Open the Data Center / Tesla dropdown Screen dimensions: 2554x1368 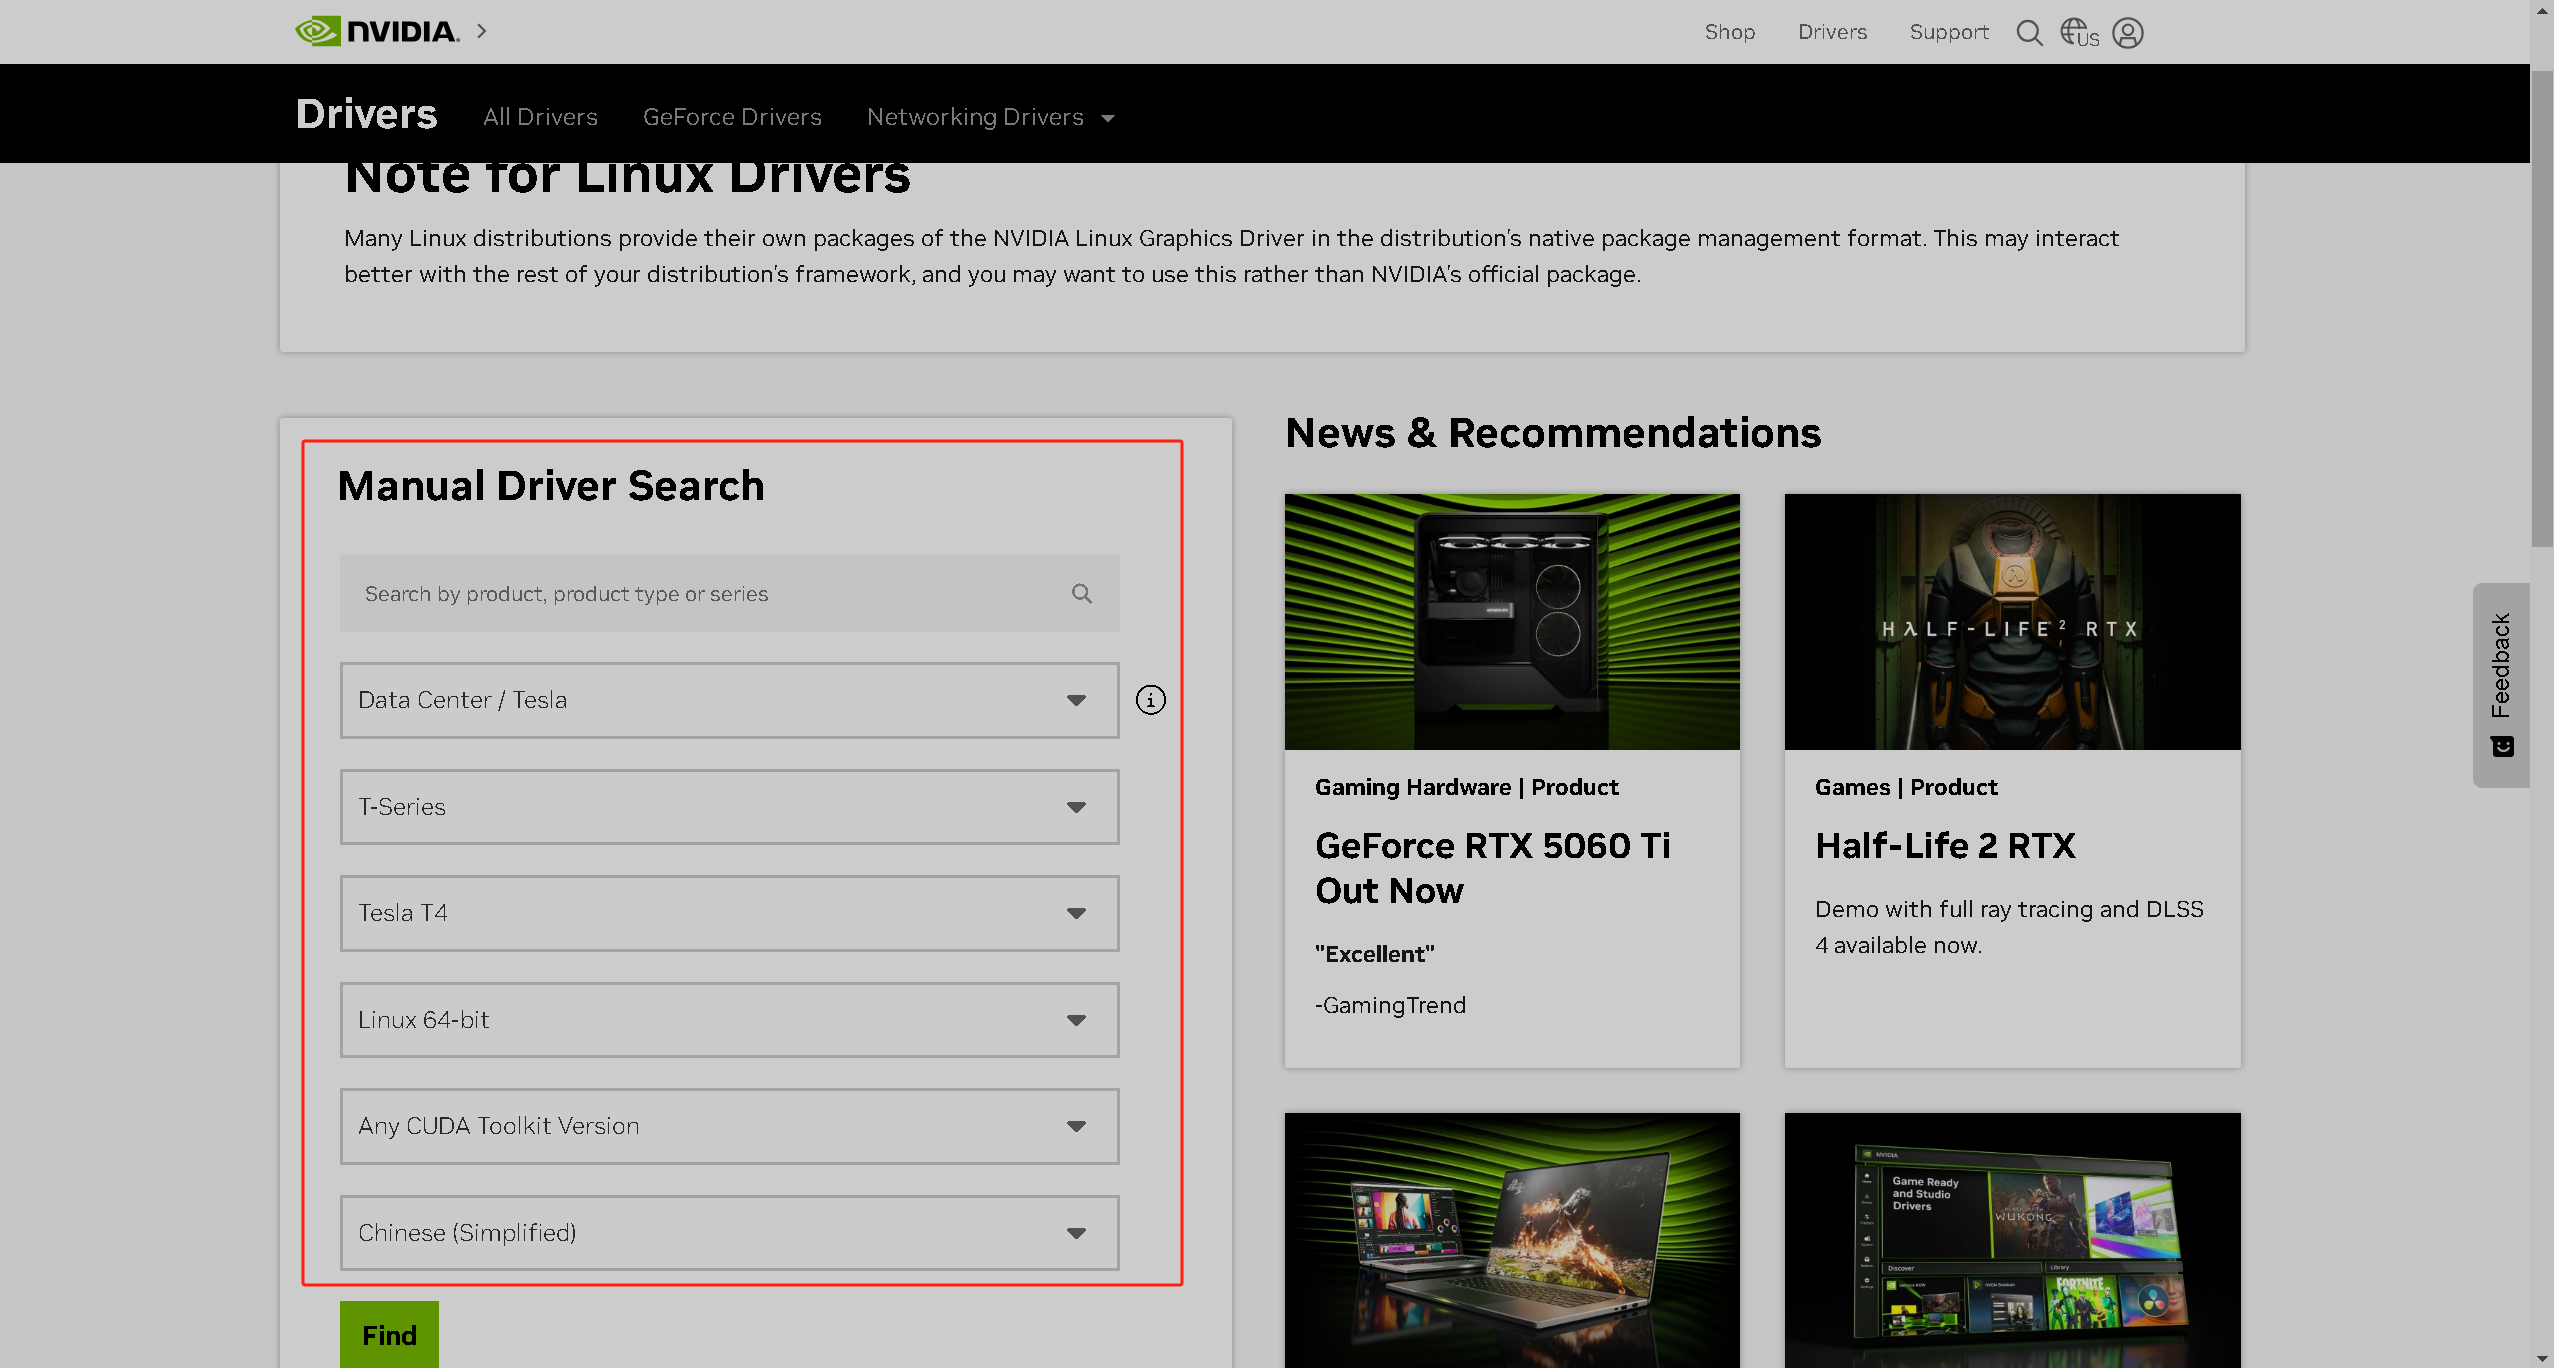[x=729, y=700]
